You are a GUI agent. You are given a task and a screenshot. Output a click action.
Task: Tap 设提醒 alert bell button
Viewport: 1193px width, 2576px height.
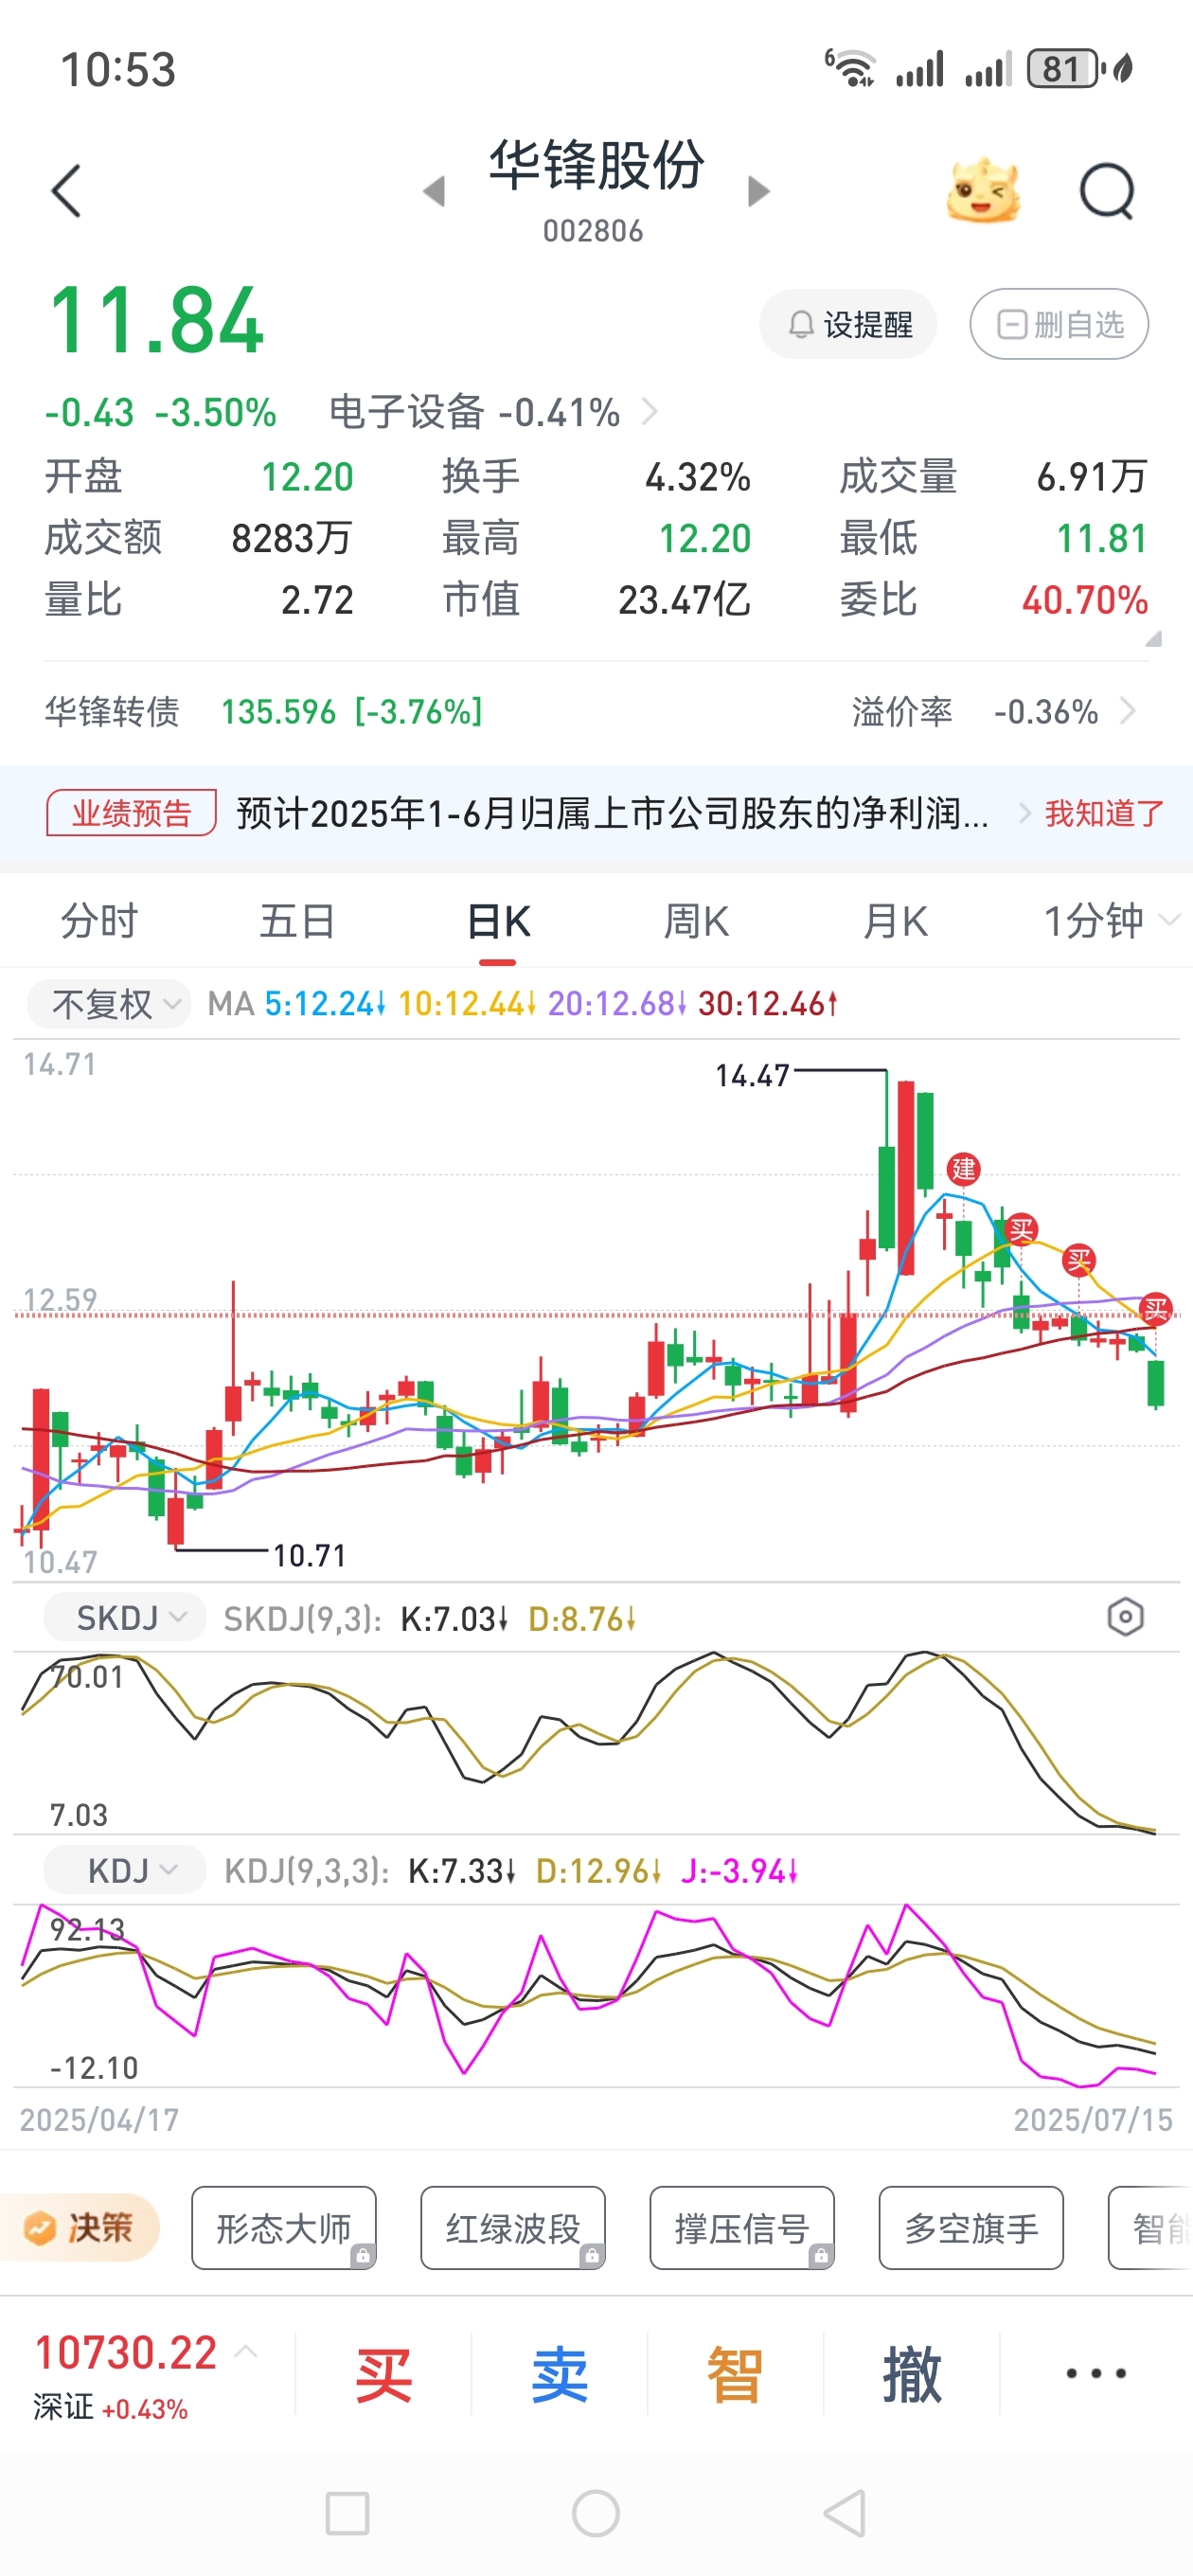849,324
